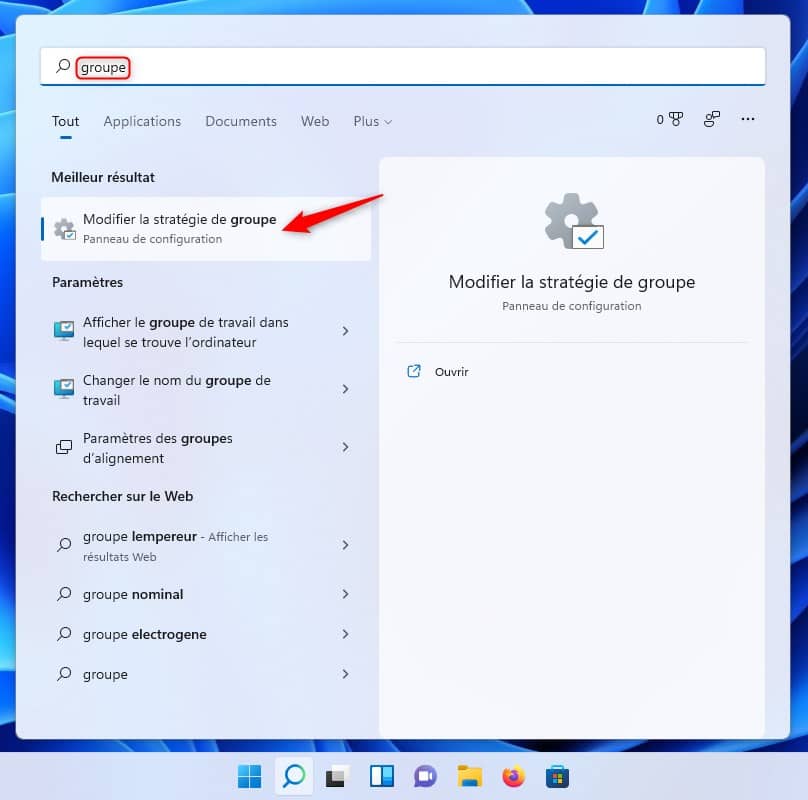Expand arrow for groupe lempereur suggestion
The height and width of the screenshot is (800, 808).
pyautogui.click(x=345, y=545)
